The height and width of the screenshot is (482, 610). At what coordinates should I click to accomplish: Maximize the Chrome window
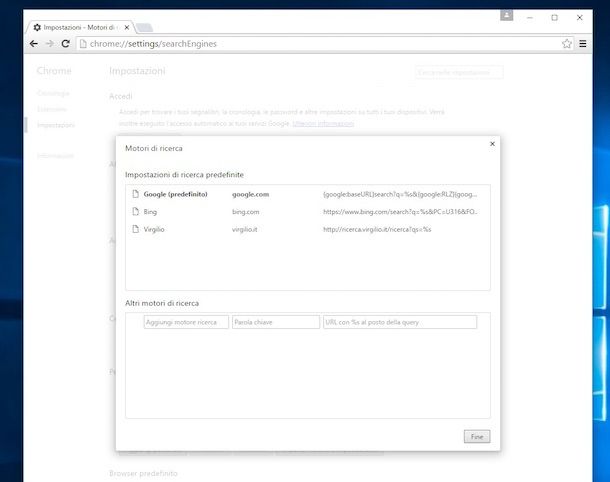click(554, 18)
